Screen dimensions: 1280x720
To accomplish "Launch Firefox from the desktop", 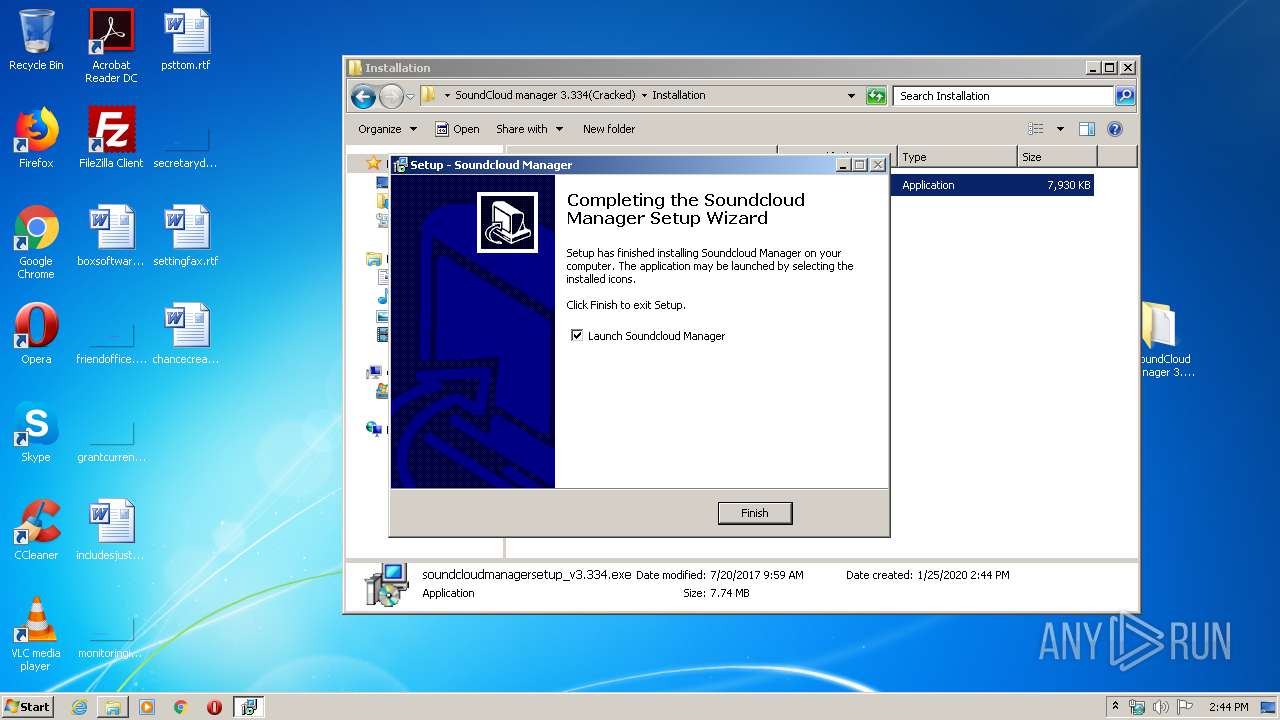I will [36, 138].
